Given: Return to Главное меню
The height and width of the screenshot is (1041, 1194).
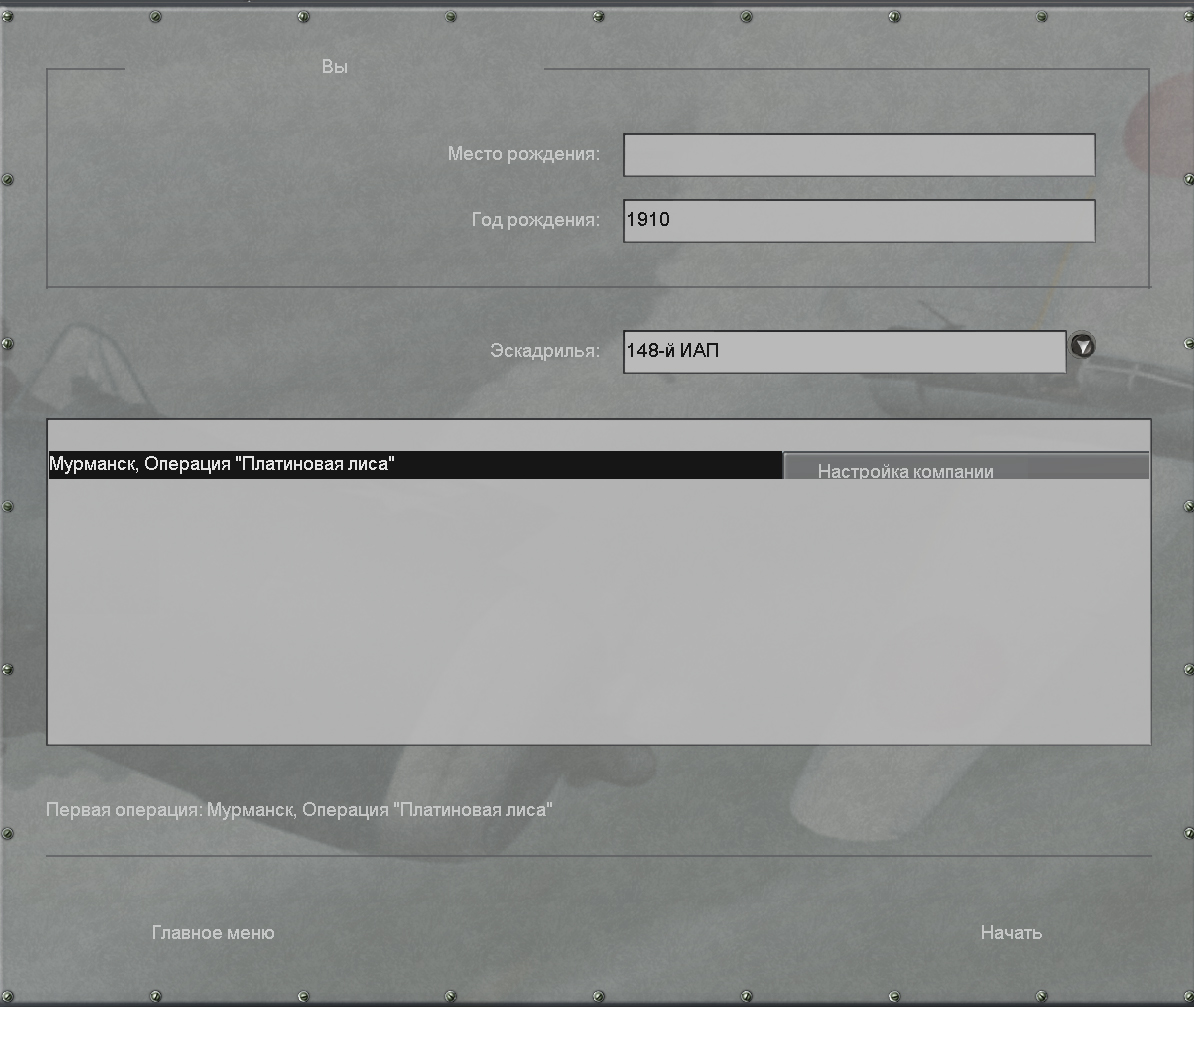Looking at the screenshot, I should [213, 933].
